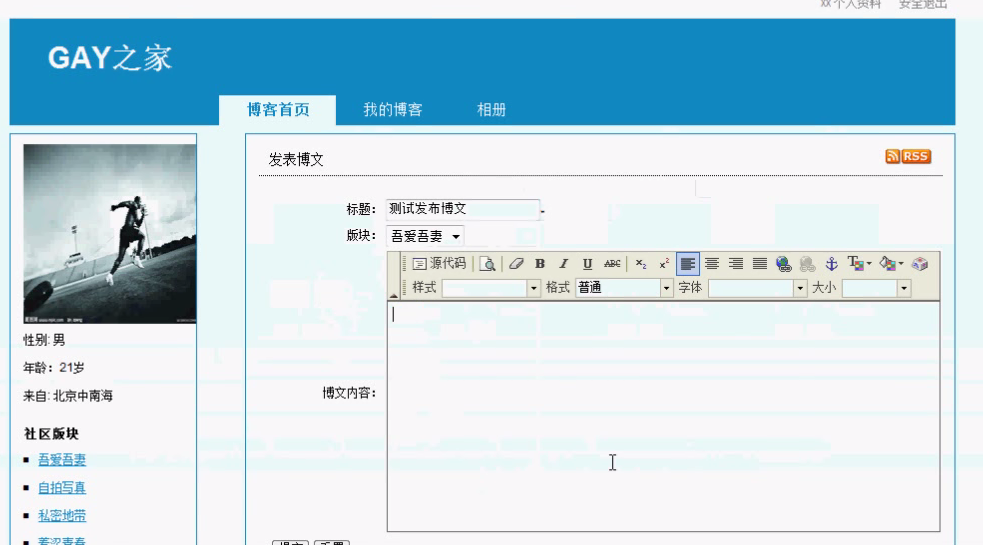Open the 版块 category dropdown showing 吾爱吾妻

coord(425,236)
